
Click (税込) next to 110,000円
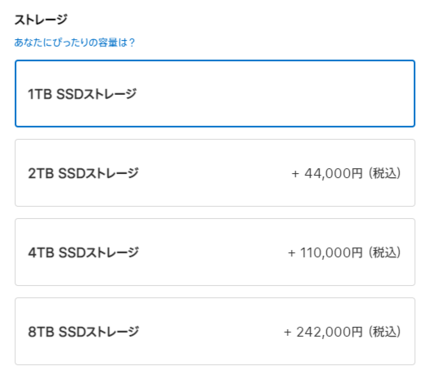384,253
